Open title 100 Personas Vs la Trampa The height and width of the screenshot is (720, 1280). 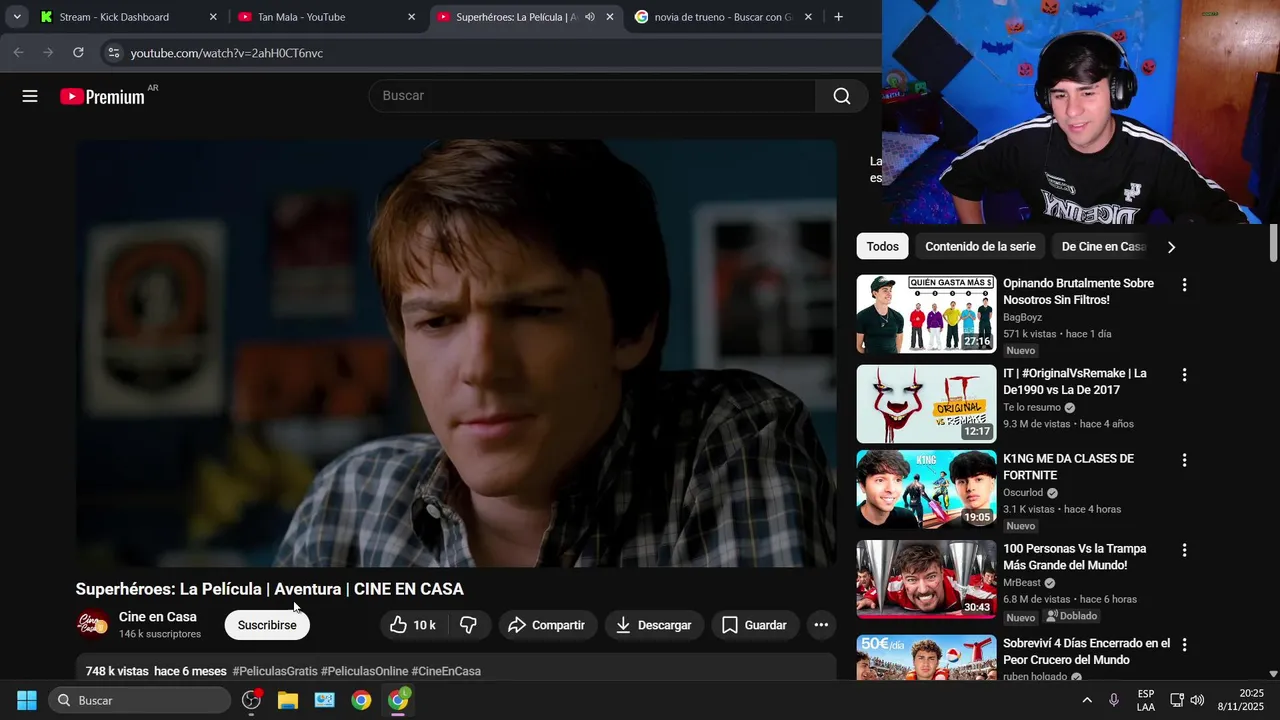pyautogui.click(x=1074, y=557)
